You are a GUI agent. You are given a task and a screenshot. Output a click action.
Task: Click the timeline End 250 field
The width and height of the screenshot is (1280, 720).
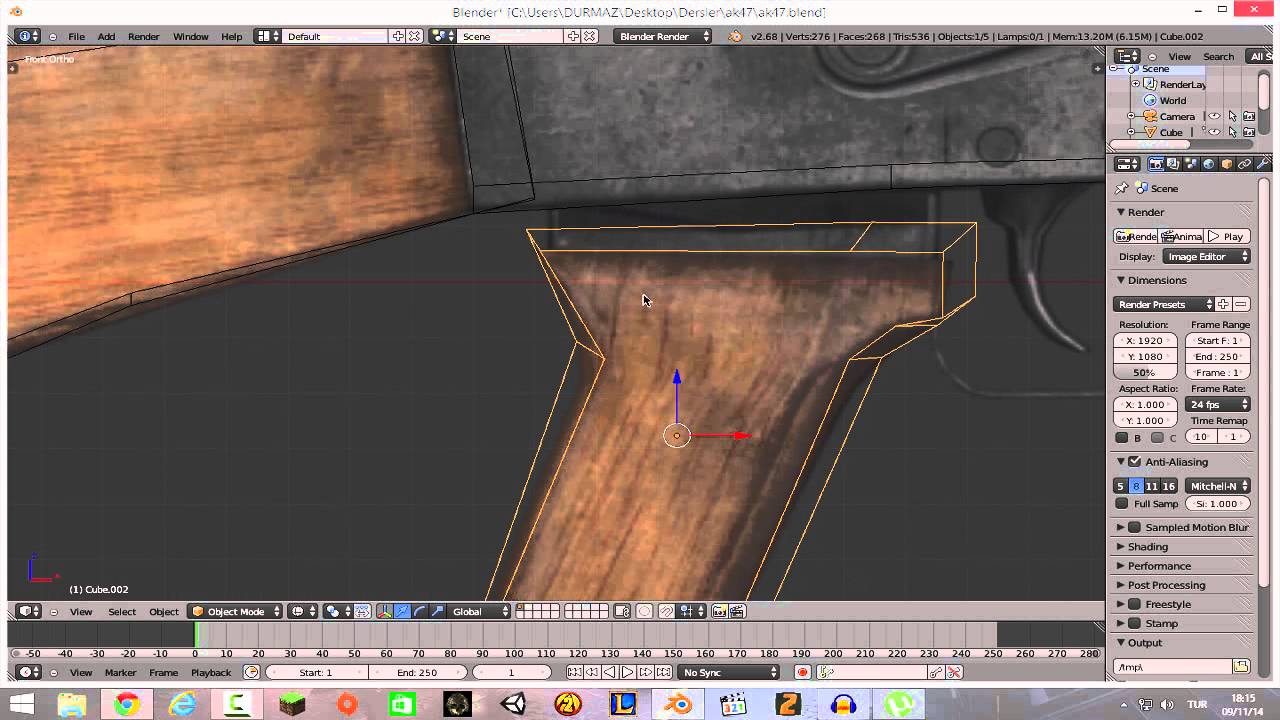417,672
